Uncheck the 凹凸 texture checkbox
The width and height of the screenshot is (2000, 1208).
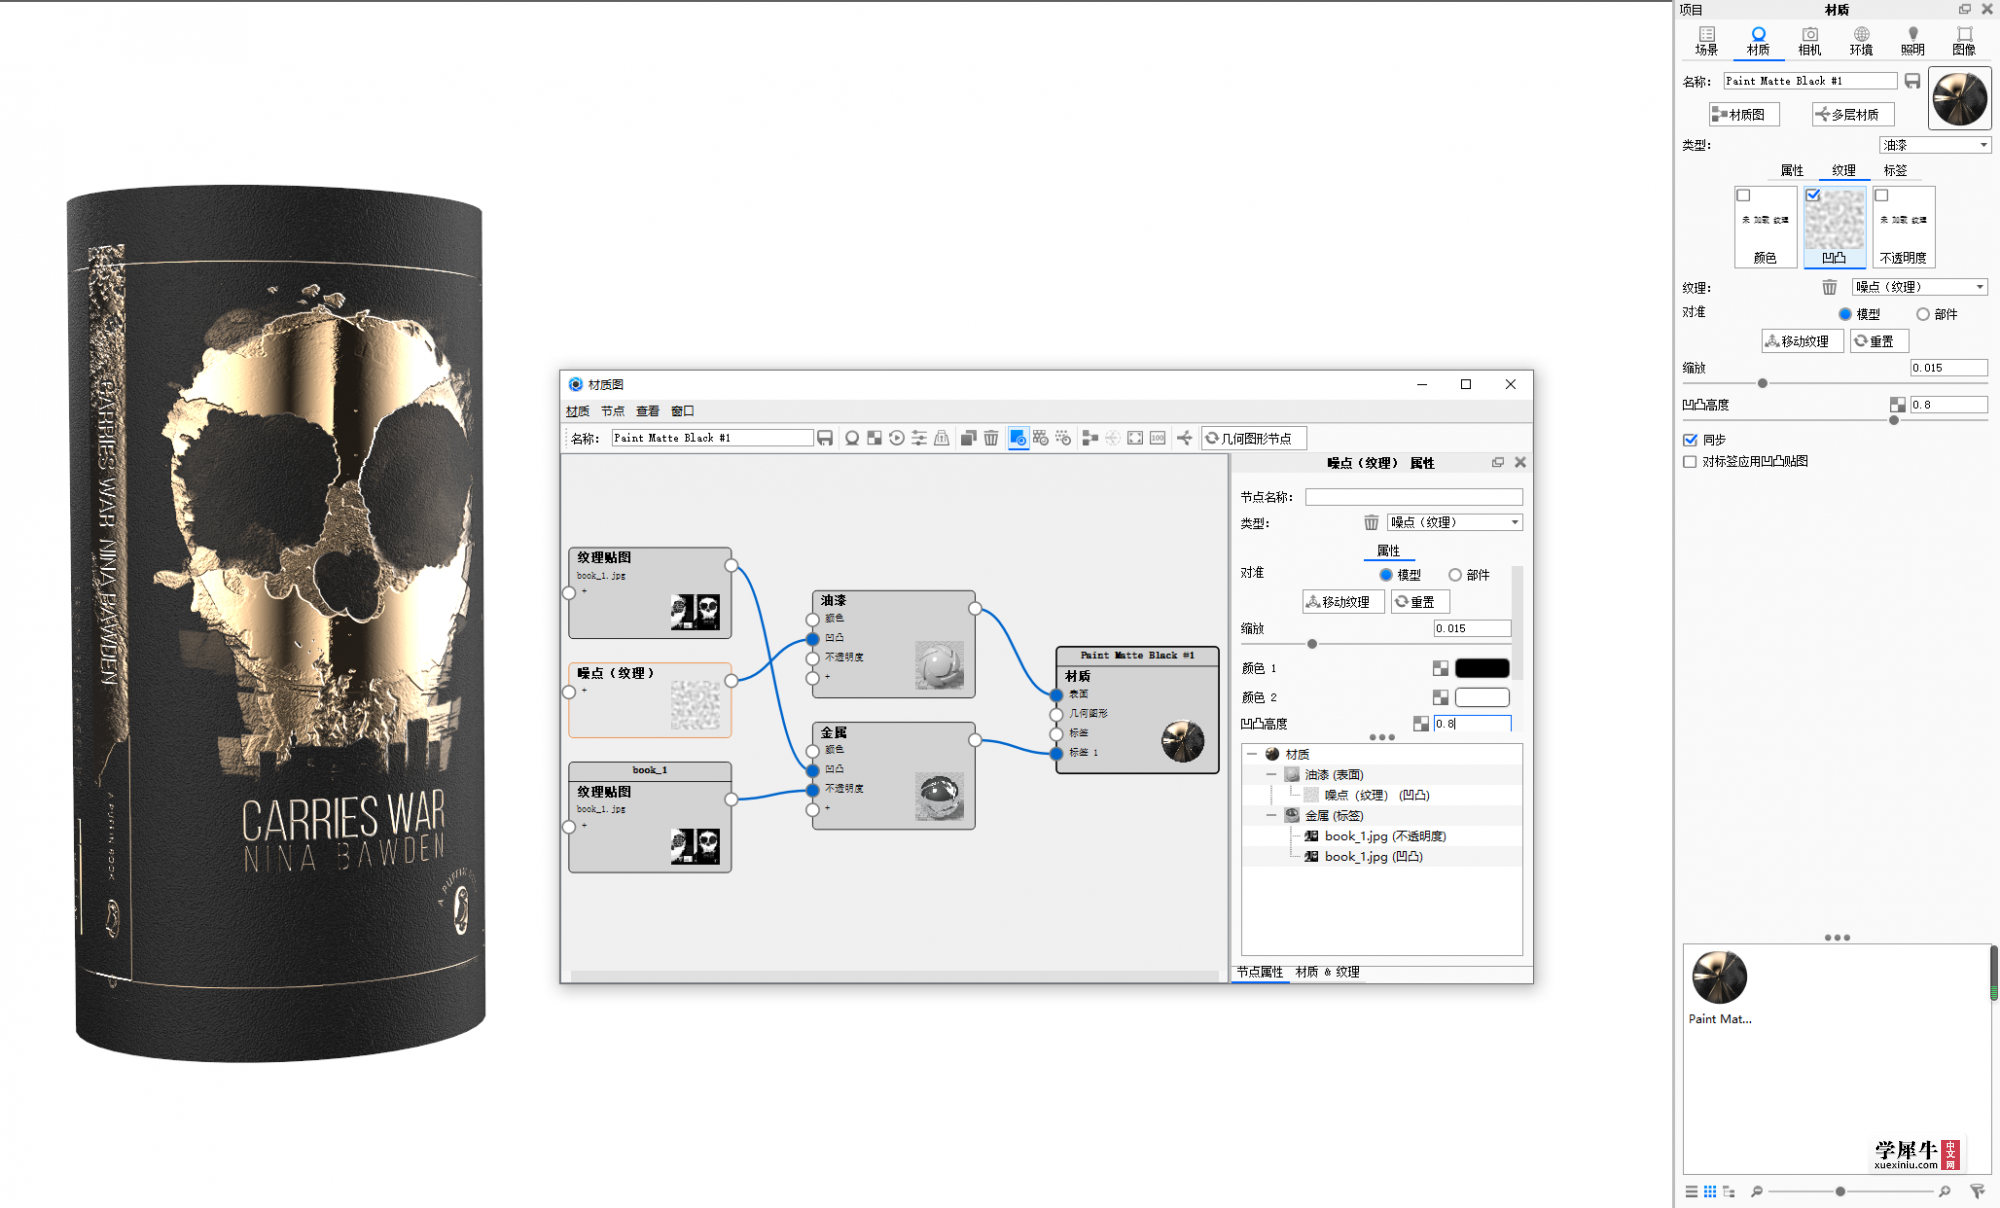[1813, 195]
